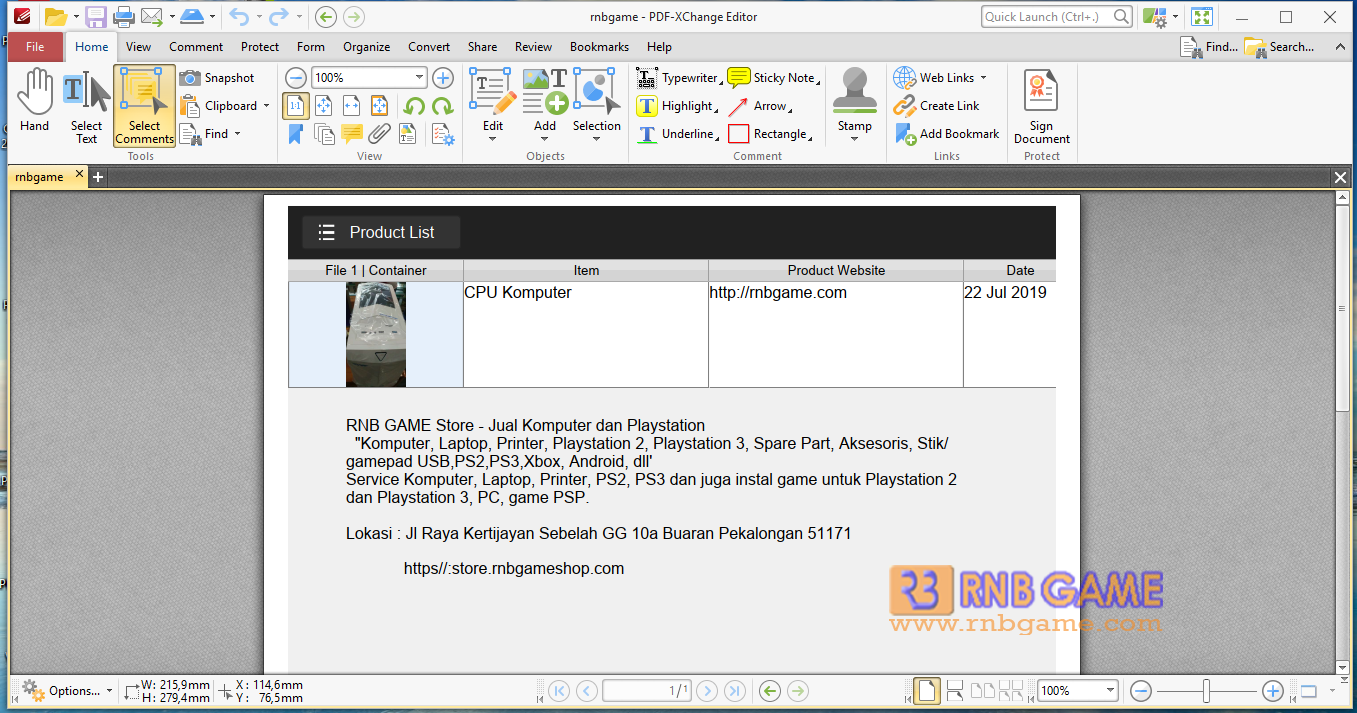Click Create Link

click(x=937, y=106)
